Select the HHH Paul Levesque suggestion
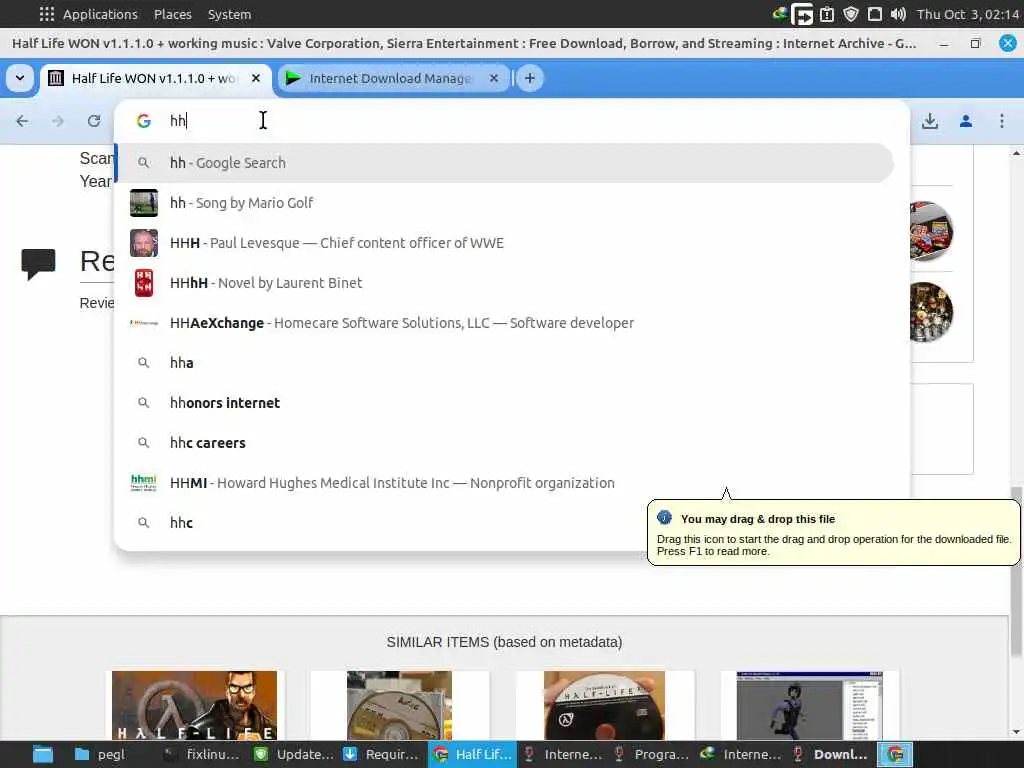The width and height of the screenshot is (1024, 768). 504,243
